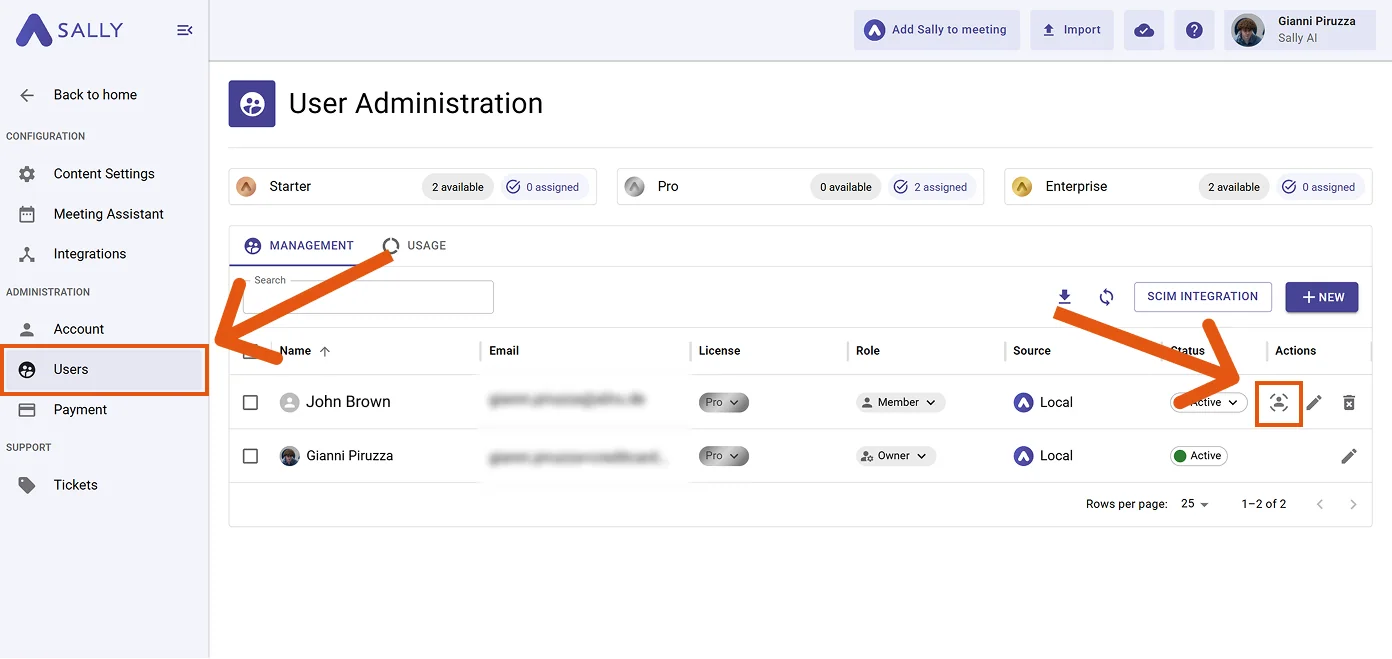Viewport: 1392px width, 659px height.
Task: Click the User Administration page icon
Action: tap(252, 104)
